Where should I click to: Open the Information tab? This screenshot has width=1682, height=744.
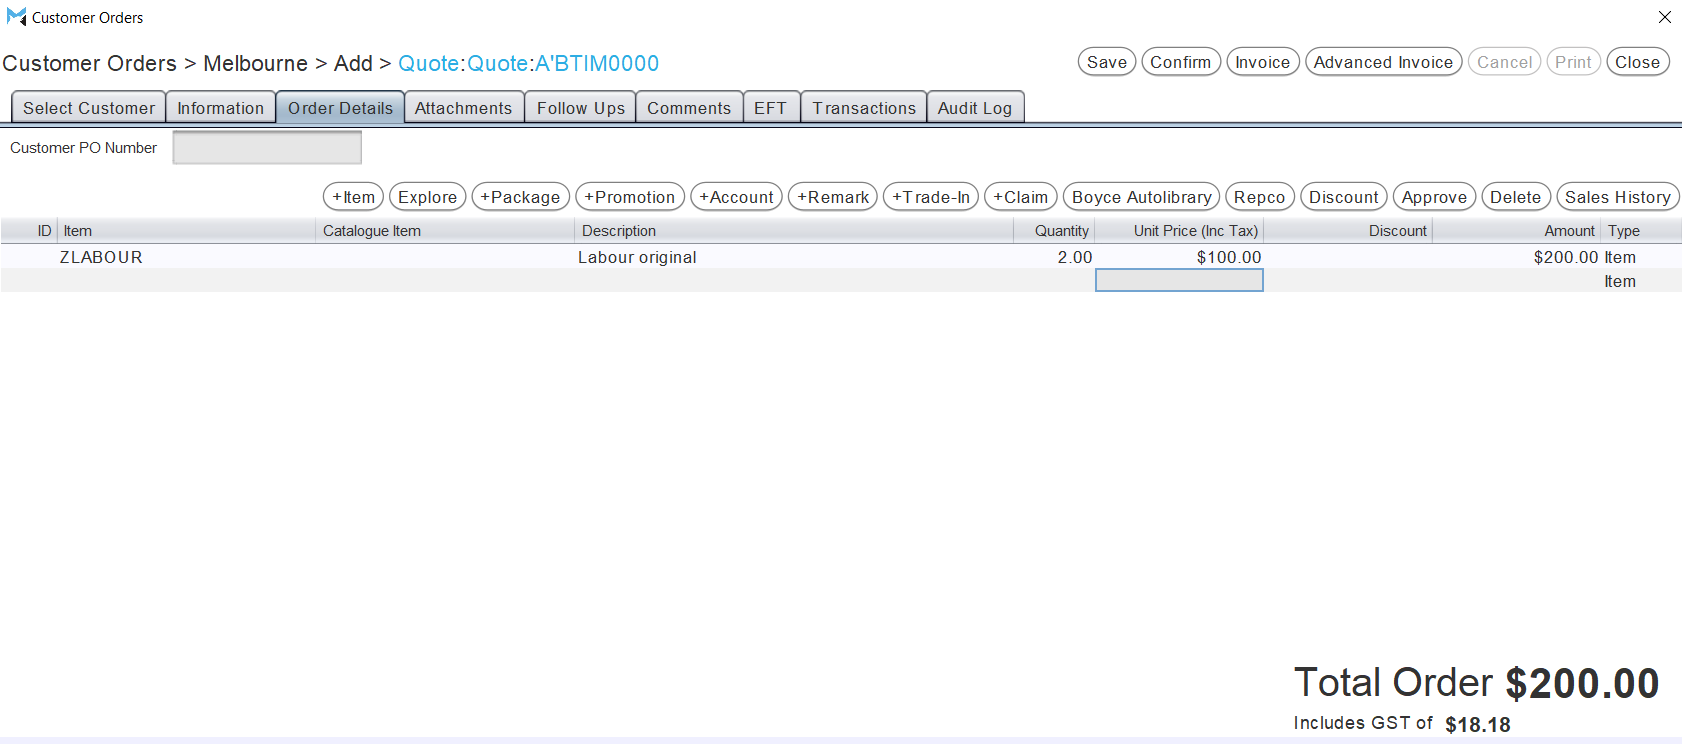pyautogui.click(x=221, y=108)
